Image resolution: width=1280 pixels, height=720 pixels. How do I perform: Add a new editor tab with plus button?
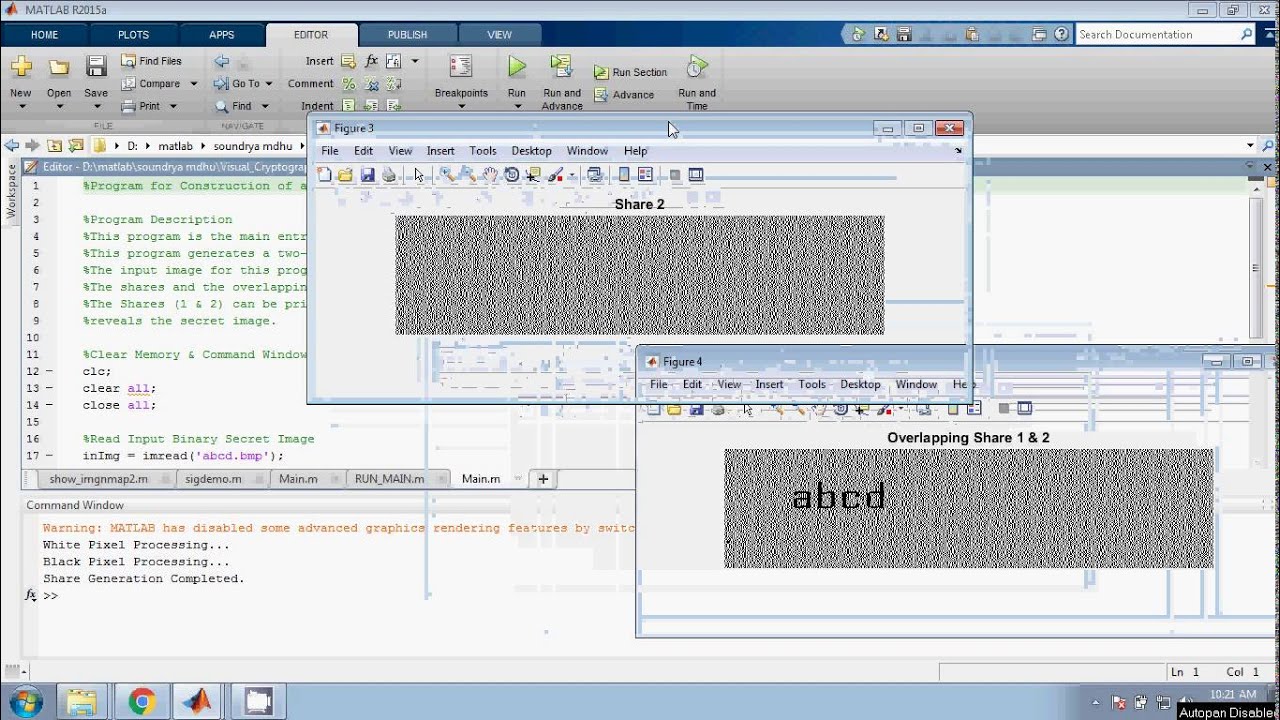pyautogui.click(x=543, y=479)
